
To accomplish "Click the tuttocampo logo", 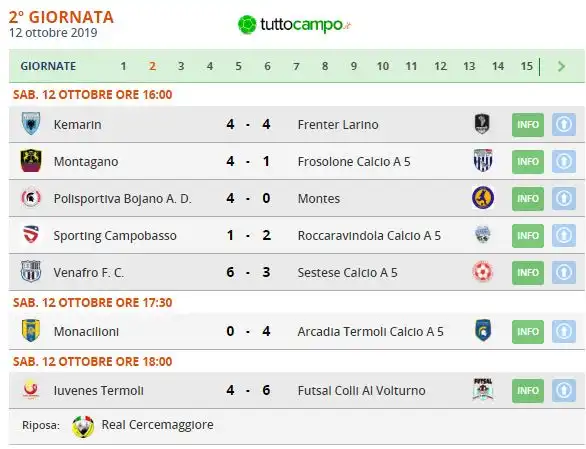I will [x=294, y=25].
